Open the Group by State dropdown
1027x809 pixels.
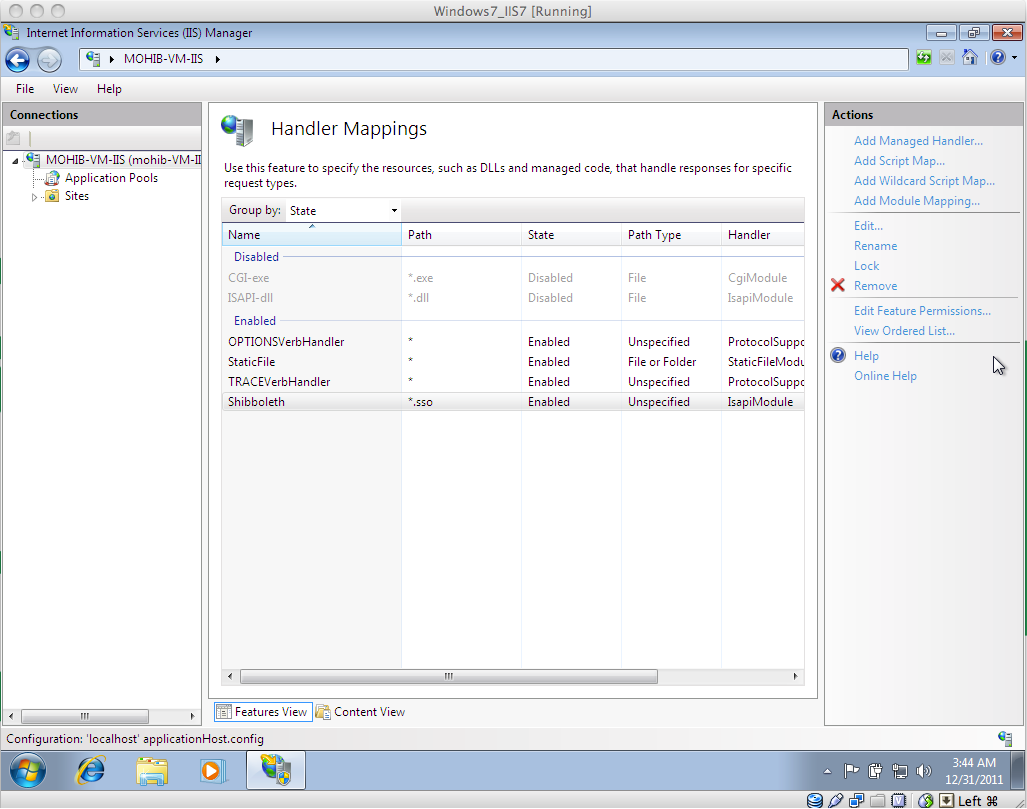coord(343,211)
